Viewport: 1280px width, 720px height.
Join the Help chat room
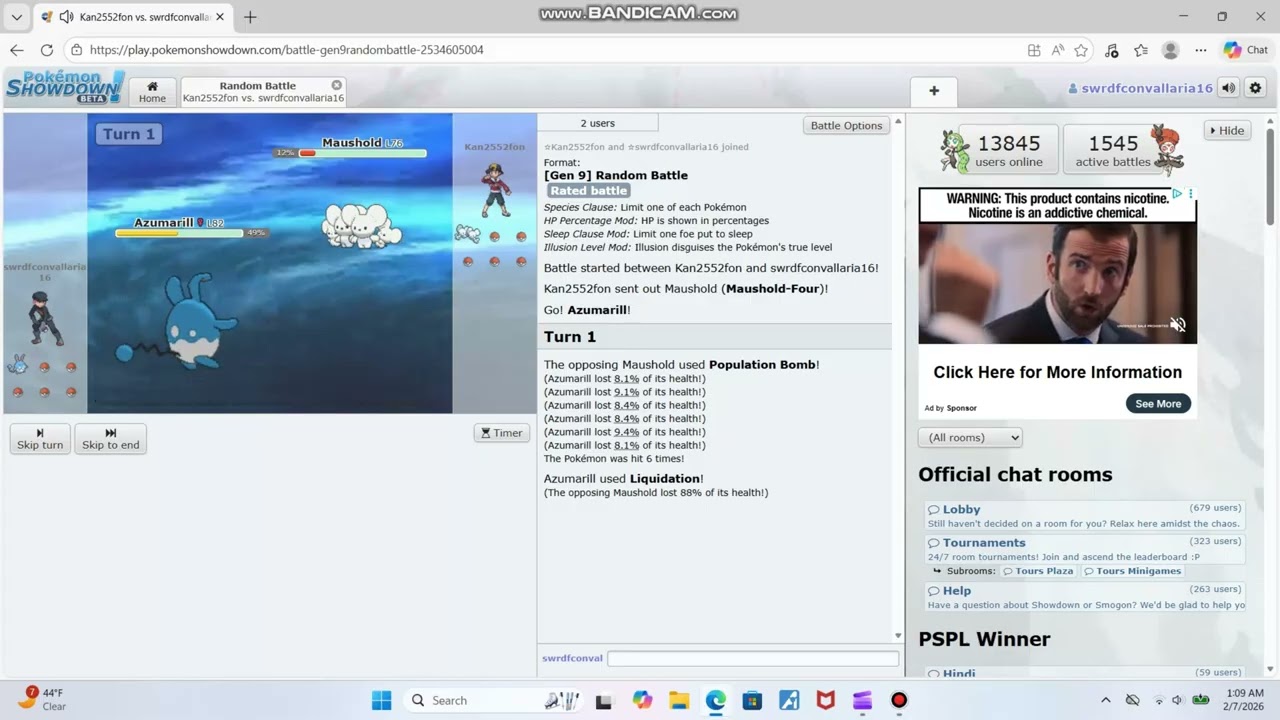(x=1084, y=597)
